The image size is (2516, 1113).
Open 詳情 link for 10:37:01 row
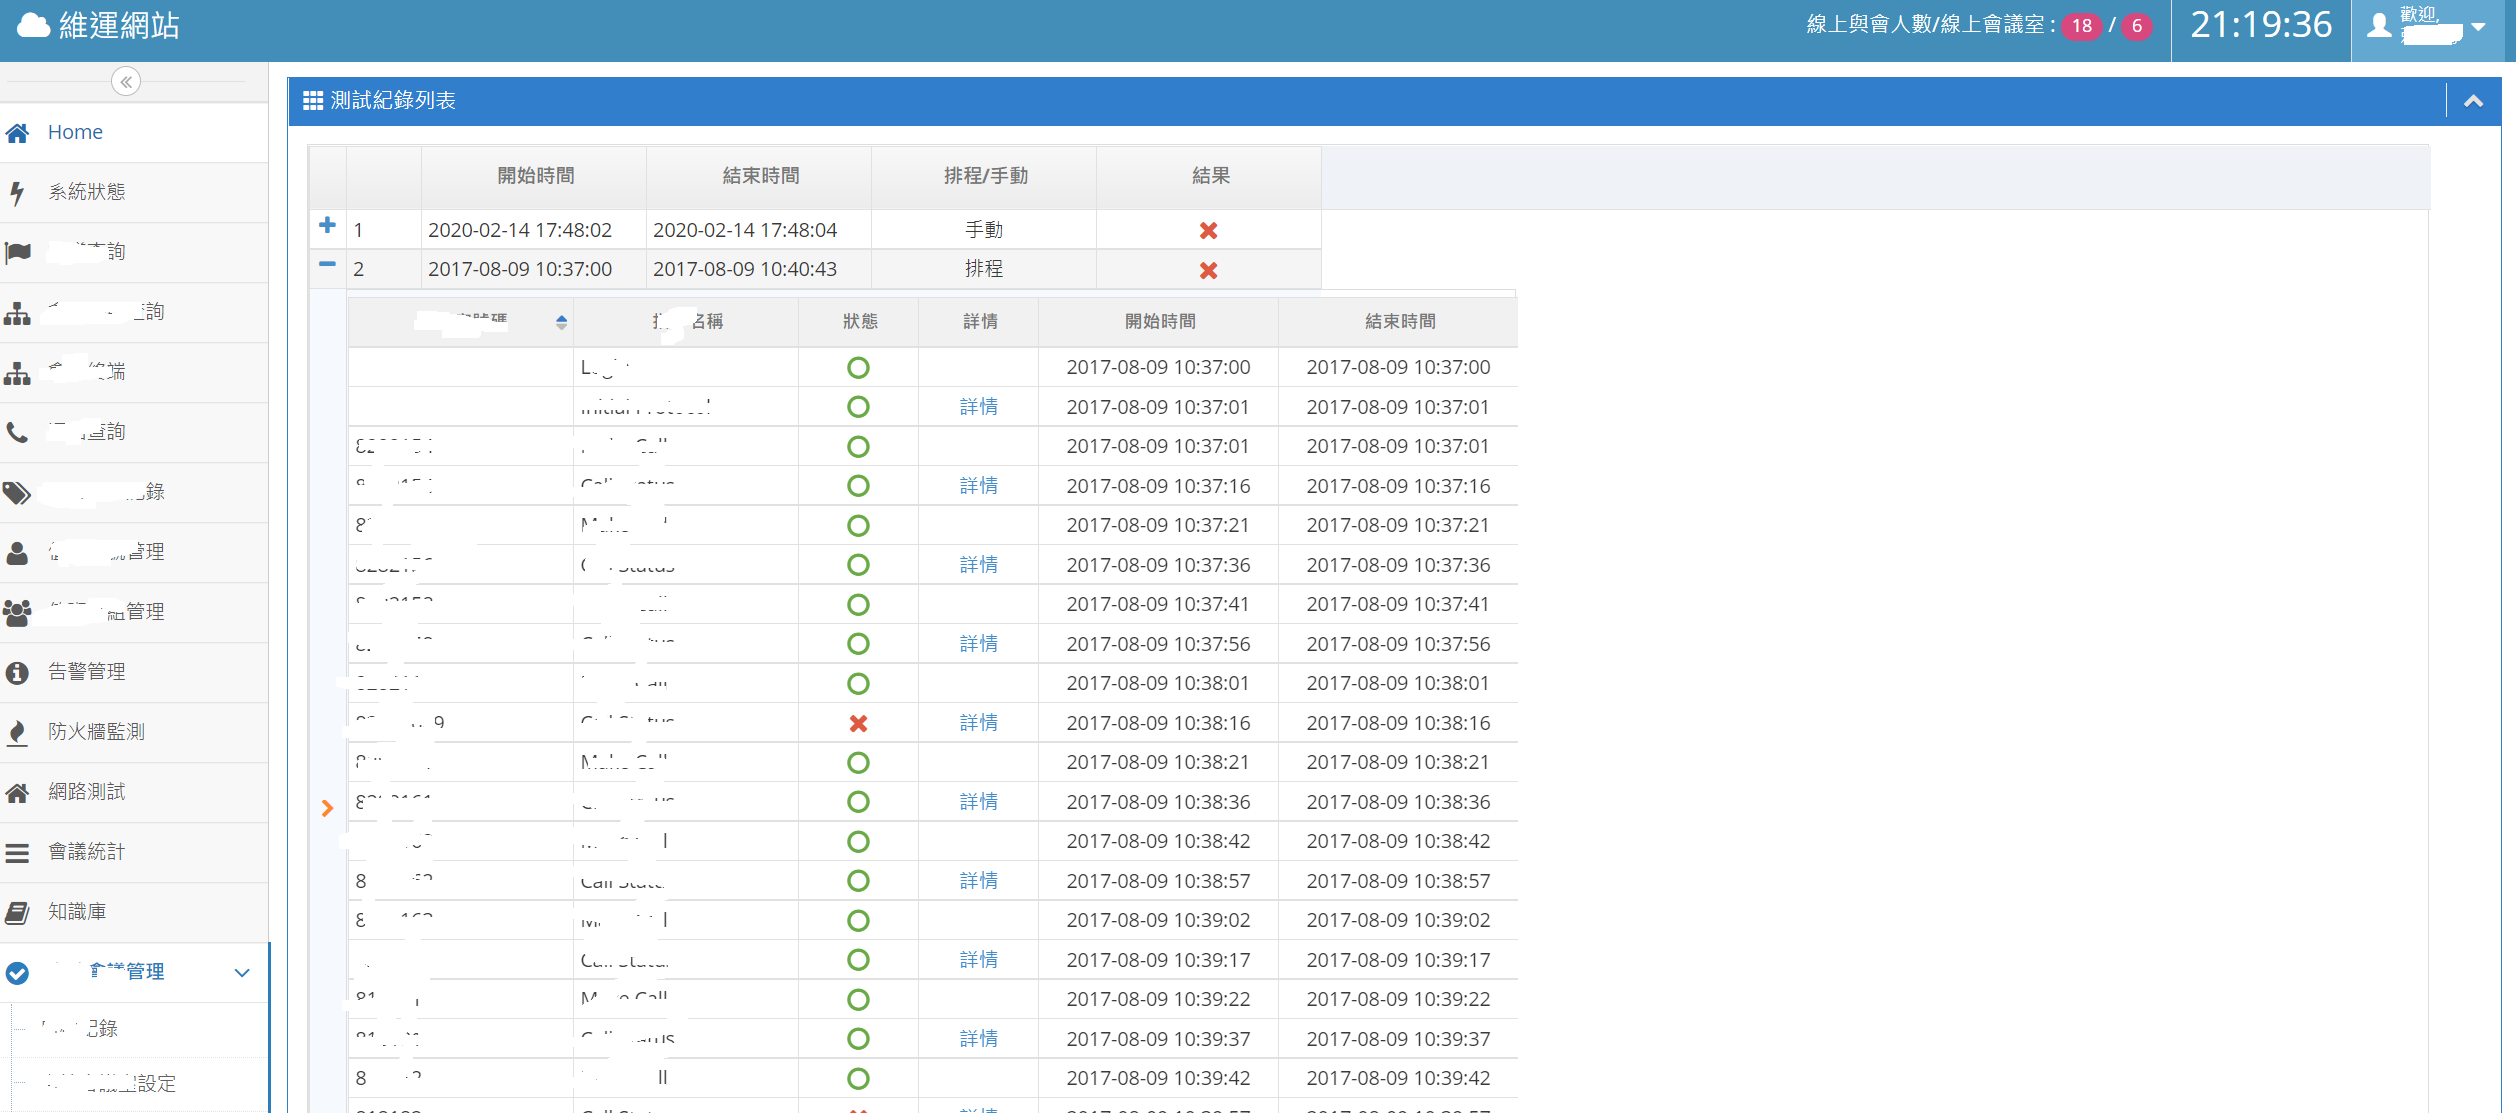pos(978,407)
